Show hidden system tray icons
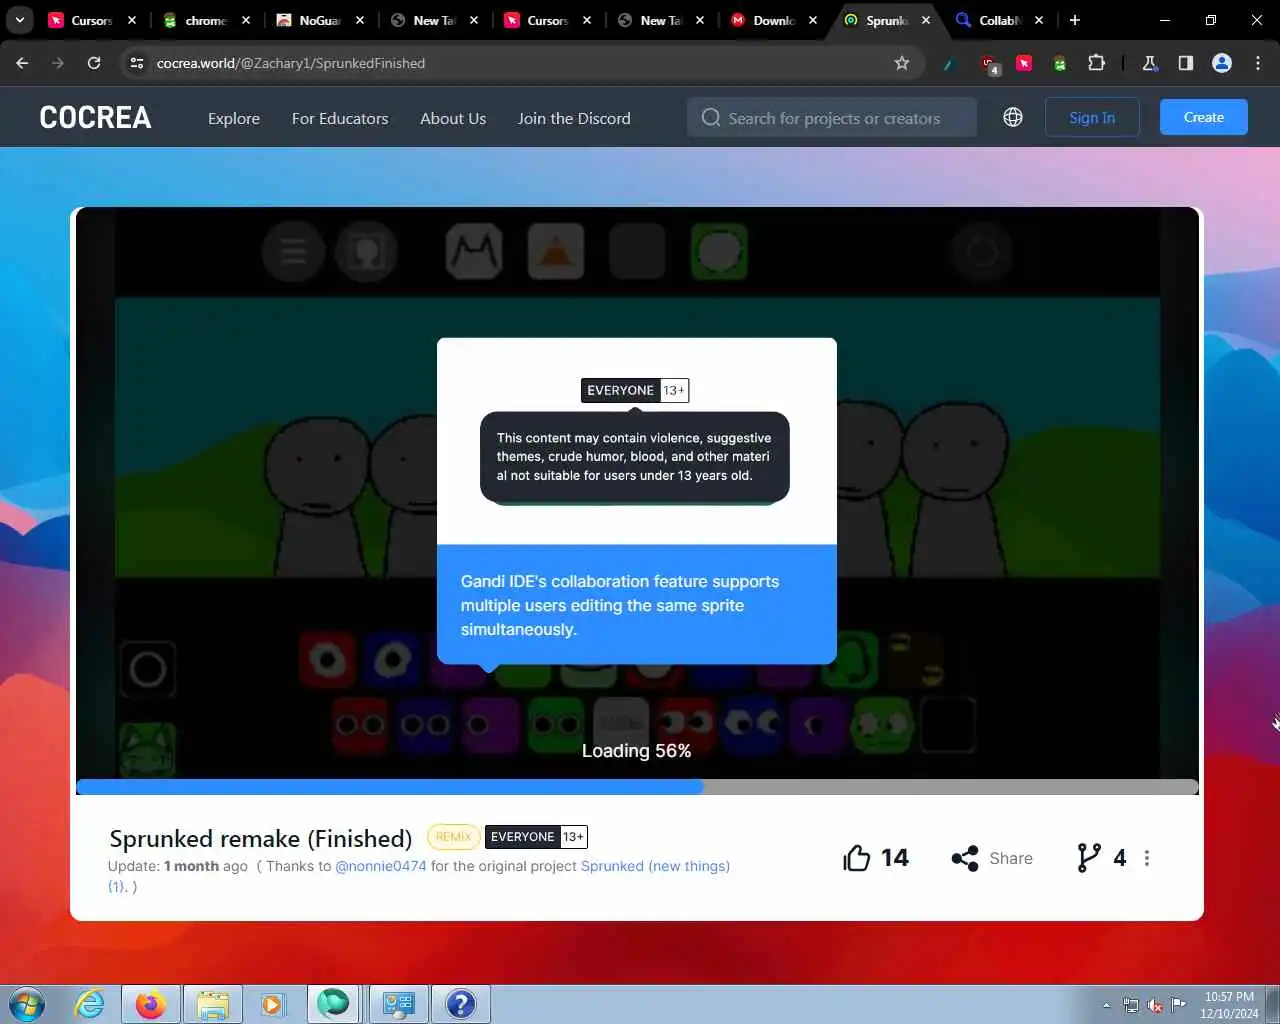This screenshot has width=1280, height=1024. [x=1106, y=1005]
